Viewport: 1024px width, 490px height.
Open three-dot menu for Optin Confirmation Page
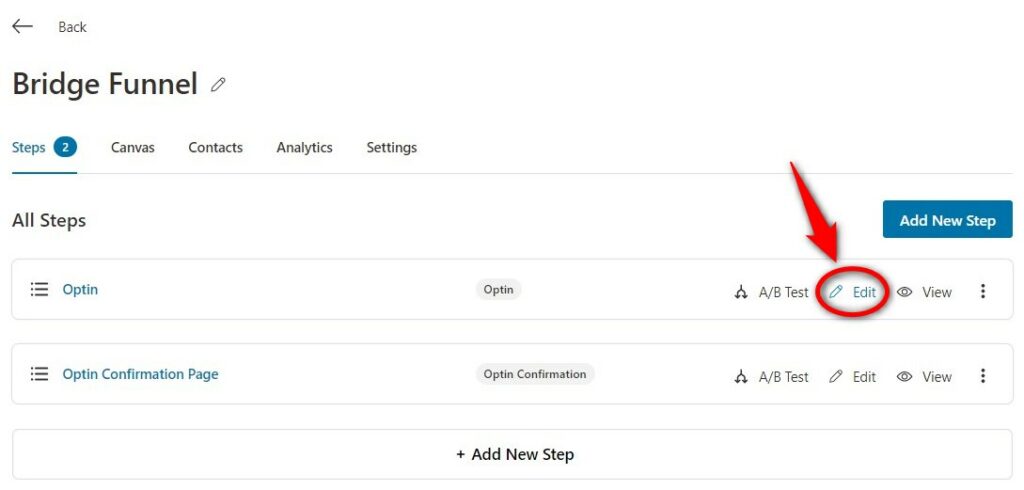983,376
